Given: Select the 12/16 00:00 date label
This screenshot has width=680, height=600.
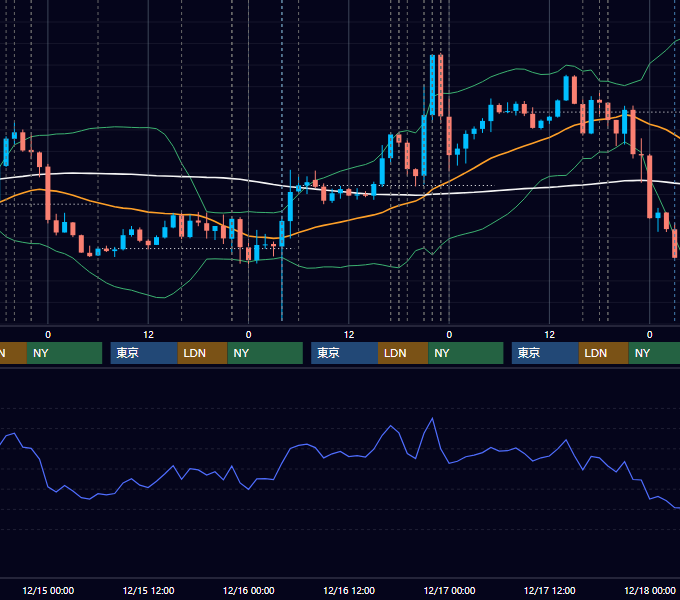Looking at the screenshot, I should tap(248, 590).
